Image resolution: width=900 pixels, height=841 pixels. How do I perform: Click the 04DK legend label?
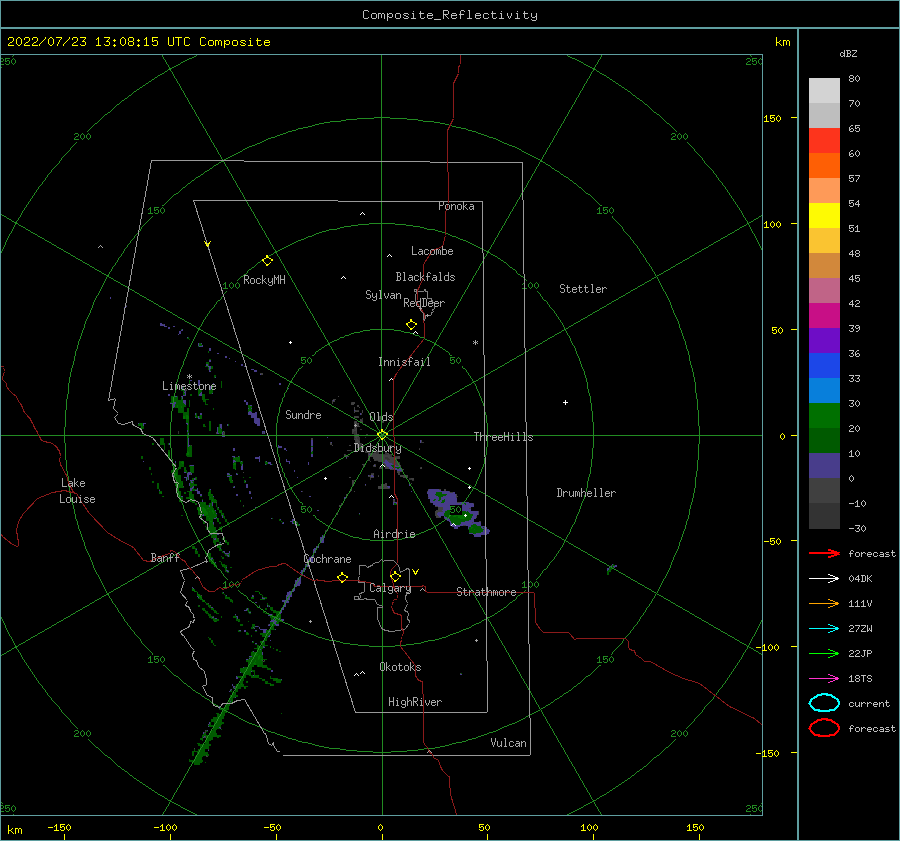(x=860, y=579)
